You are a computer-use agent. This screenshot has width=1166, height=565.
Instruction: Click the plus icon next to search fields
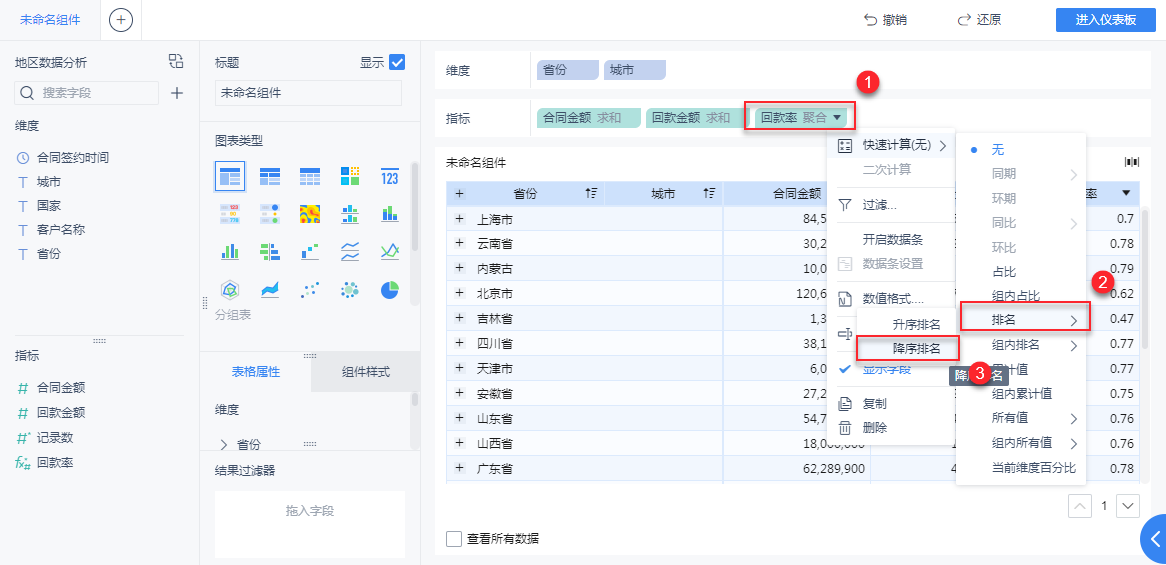(177, 93)
